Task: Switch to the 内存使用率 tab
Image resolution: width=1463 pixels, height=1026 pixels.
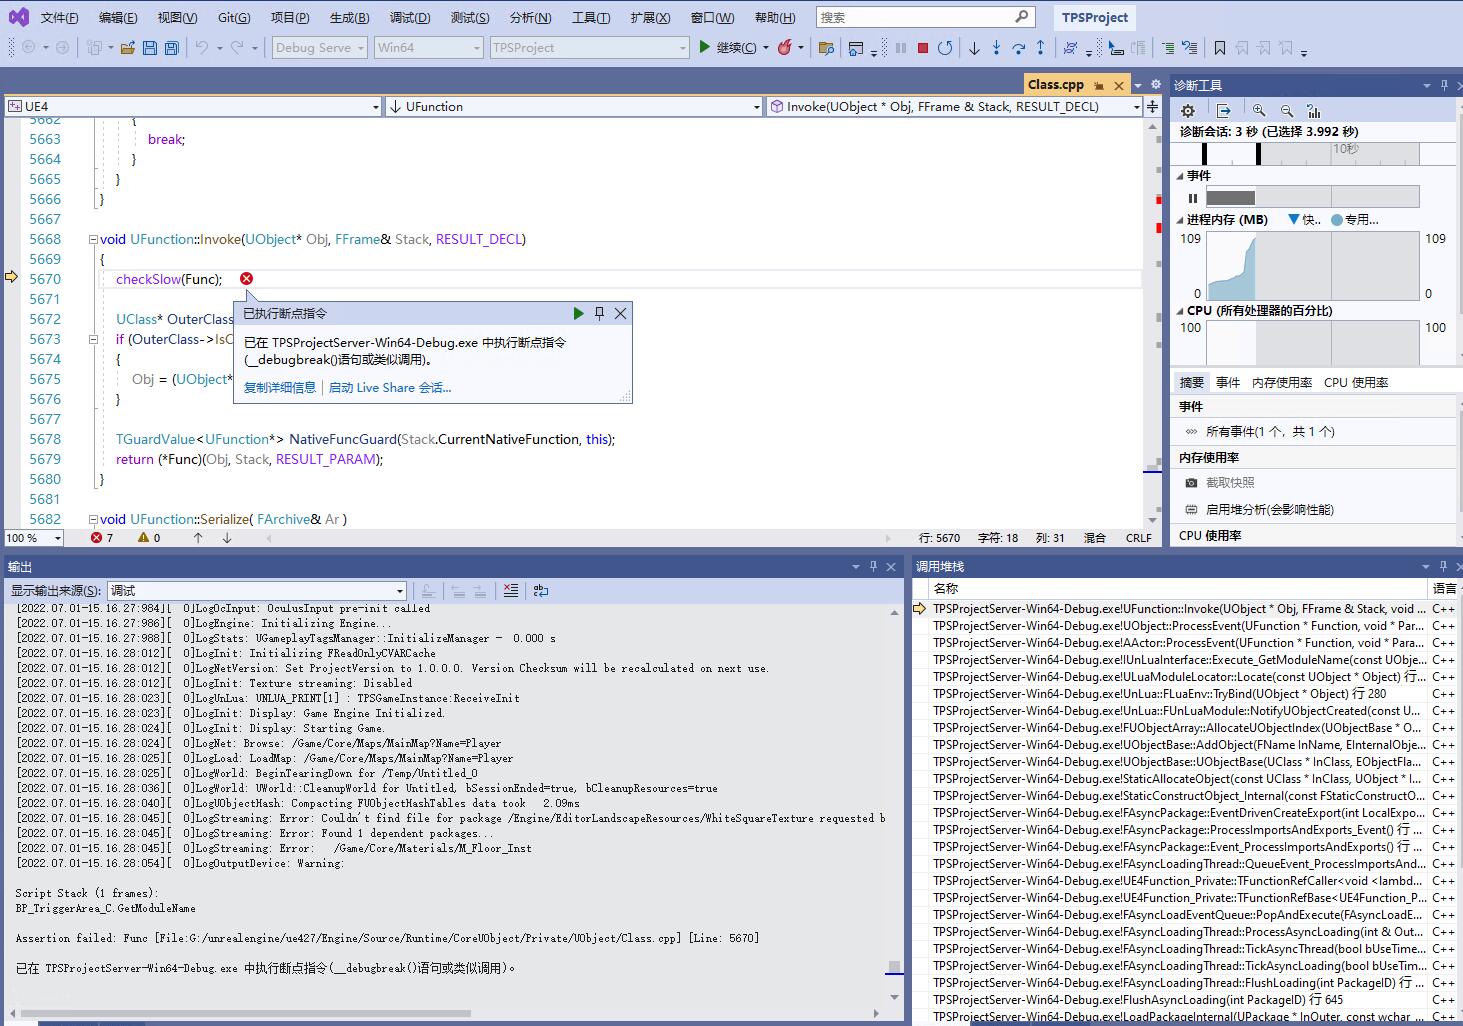Action: 1281,382
